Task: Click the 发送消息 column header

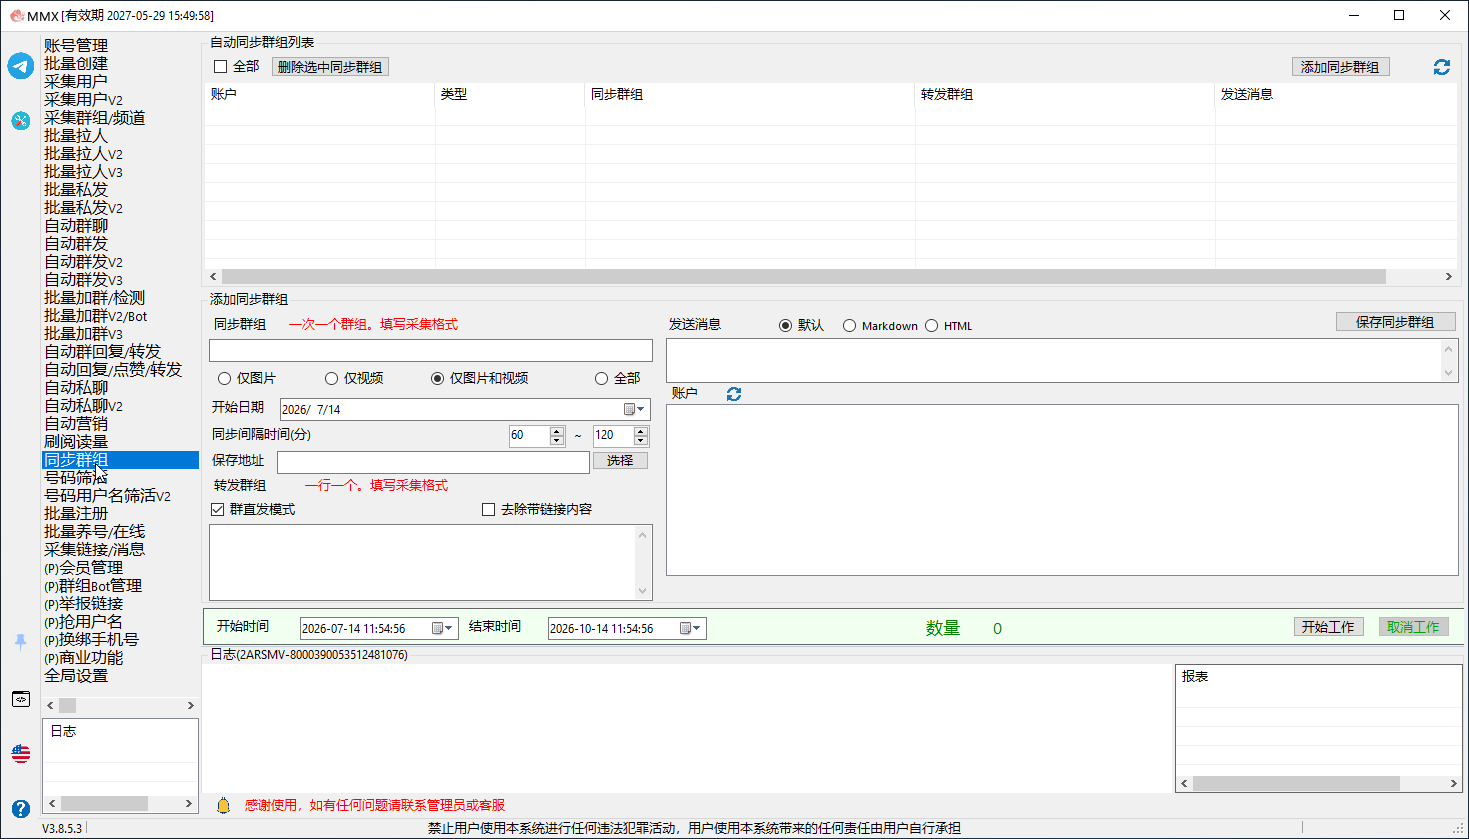Action: [x=1335, y=95]
